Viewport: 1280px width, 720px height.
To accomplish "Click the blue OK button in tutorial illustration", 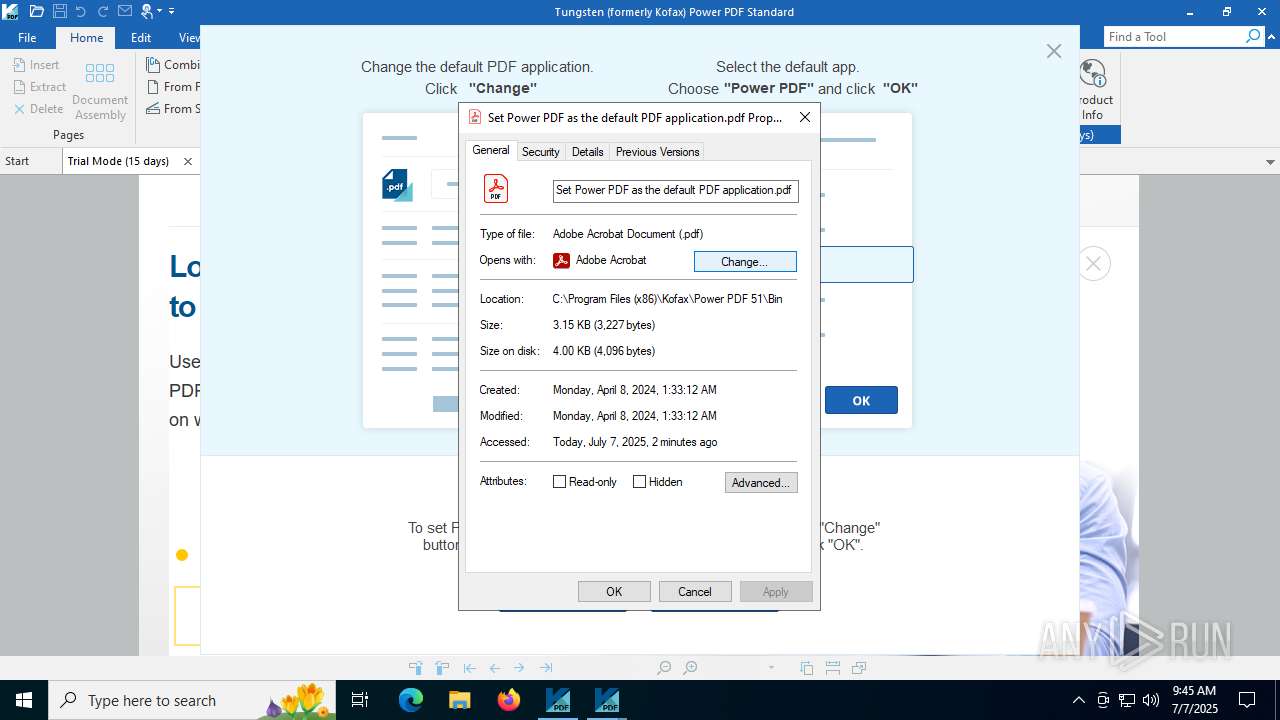I will click(861, 400).
